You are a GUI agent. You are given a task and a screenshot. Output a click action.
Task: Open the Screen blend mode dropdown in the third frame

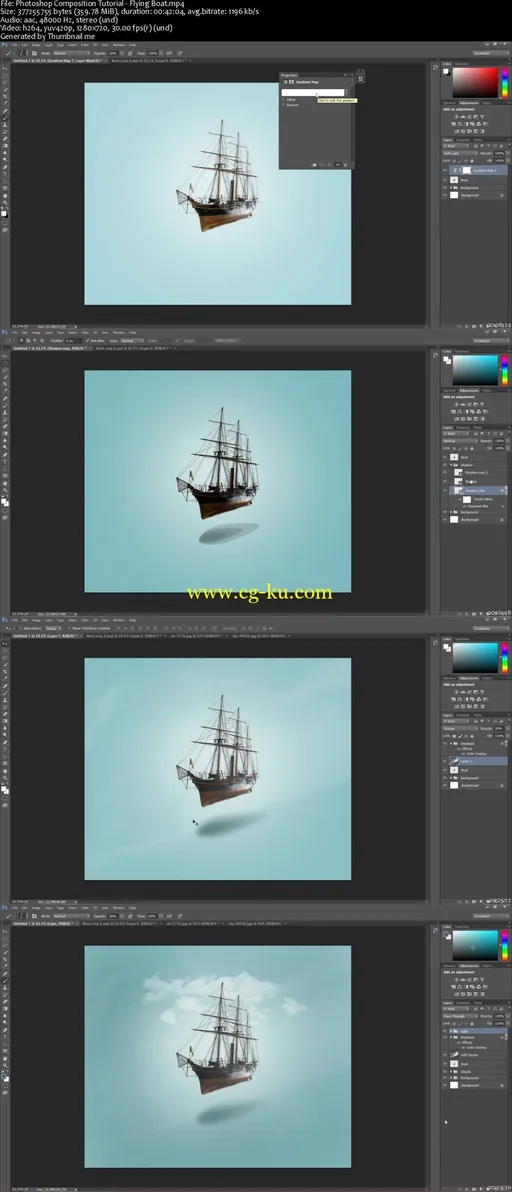point(460,729)
